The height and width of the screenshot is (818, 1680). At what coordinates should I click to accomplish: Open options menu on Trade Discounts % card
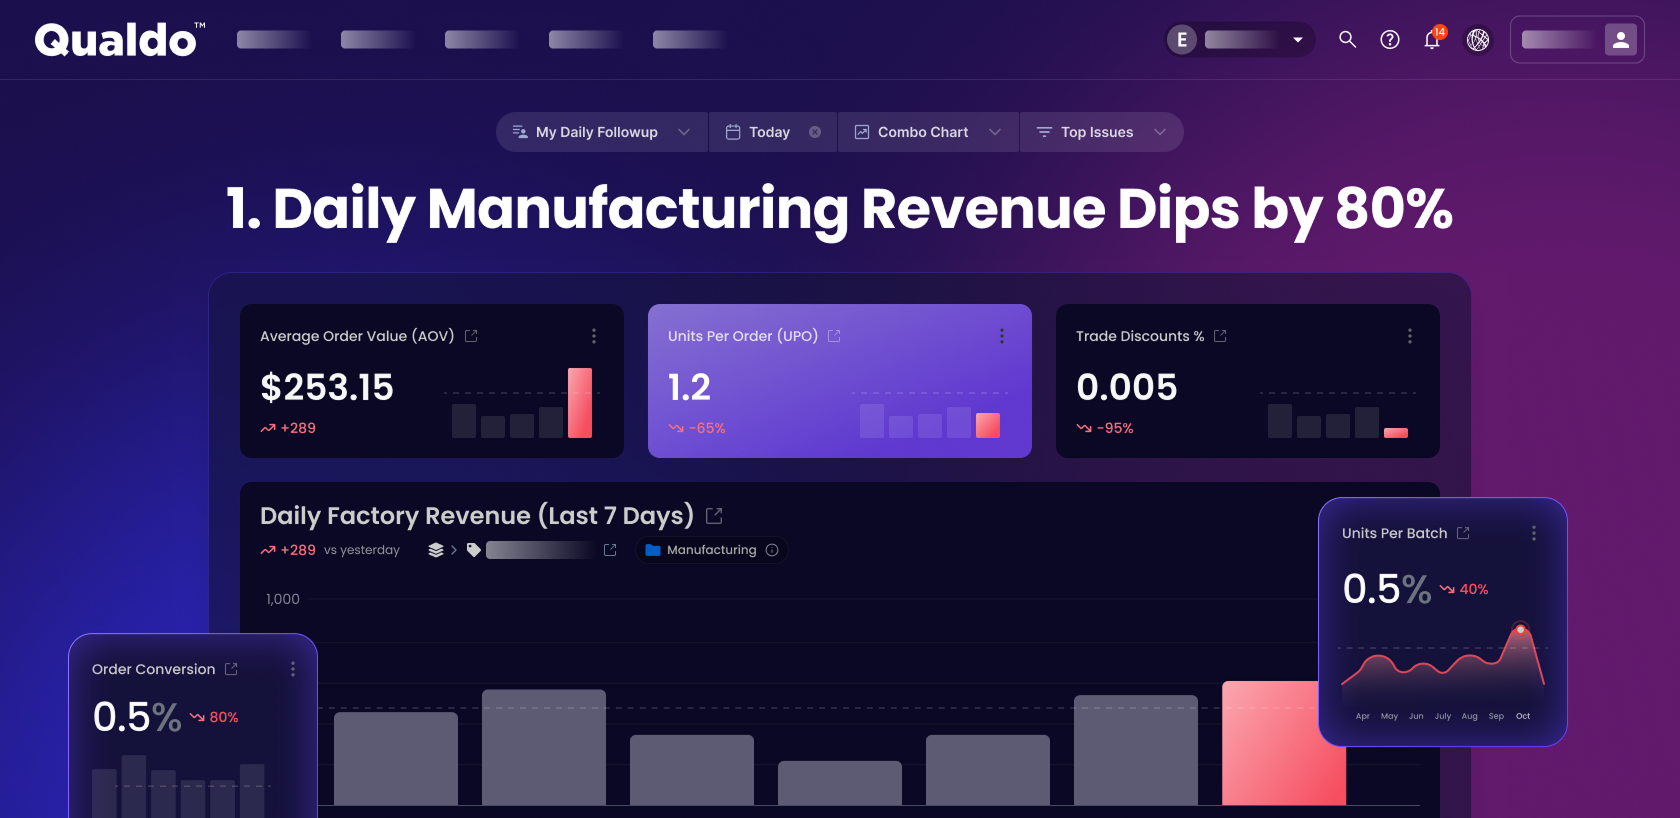1410,336
